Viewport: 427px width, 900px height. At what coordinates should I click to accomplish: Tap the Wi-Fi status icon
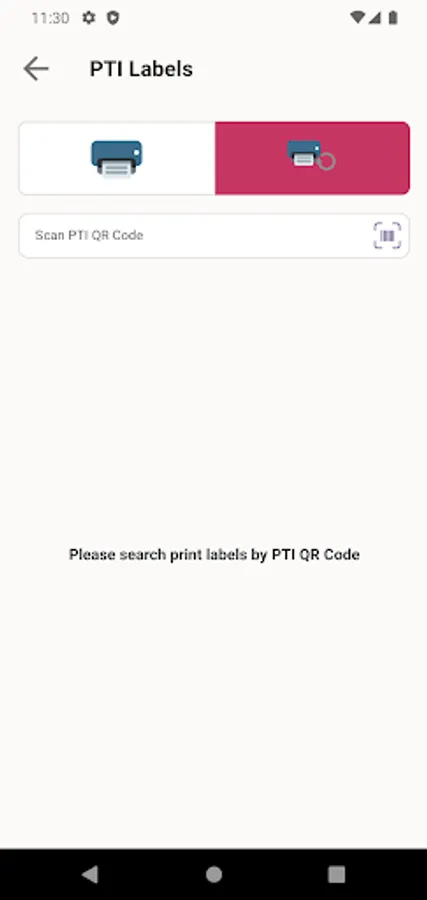357,18
